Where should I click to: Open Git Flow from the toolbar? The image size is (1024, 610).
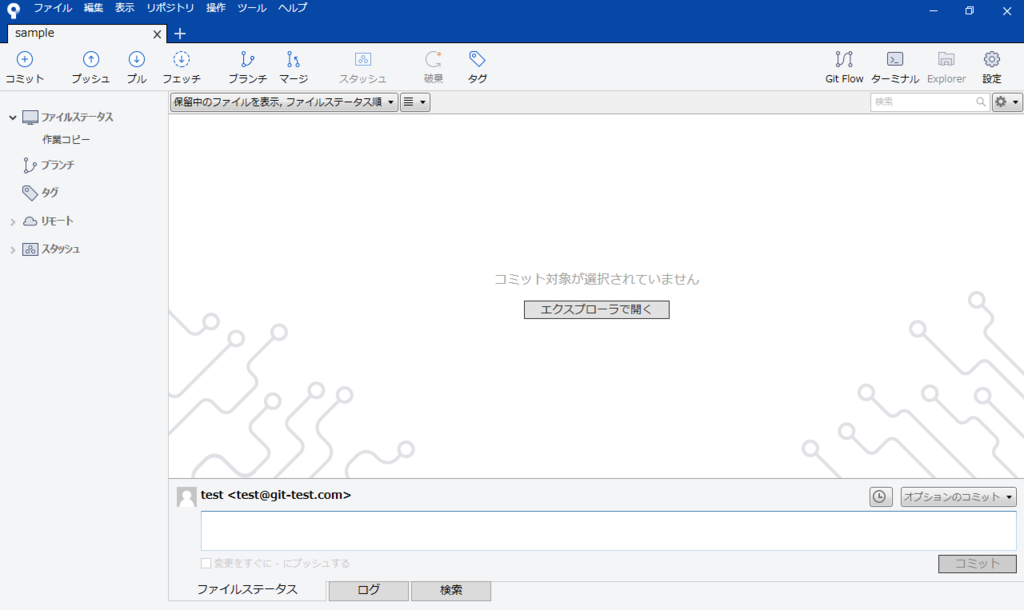[x=844, y=65]
